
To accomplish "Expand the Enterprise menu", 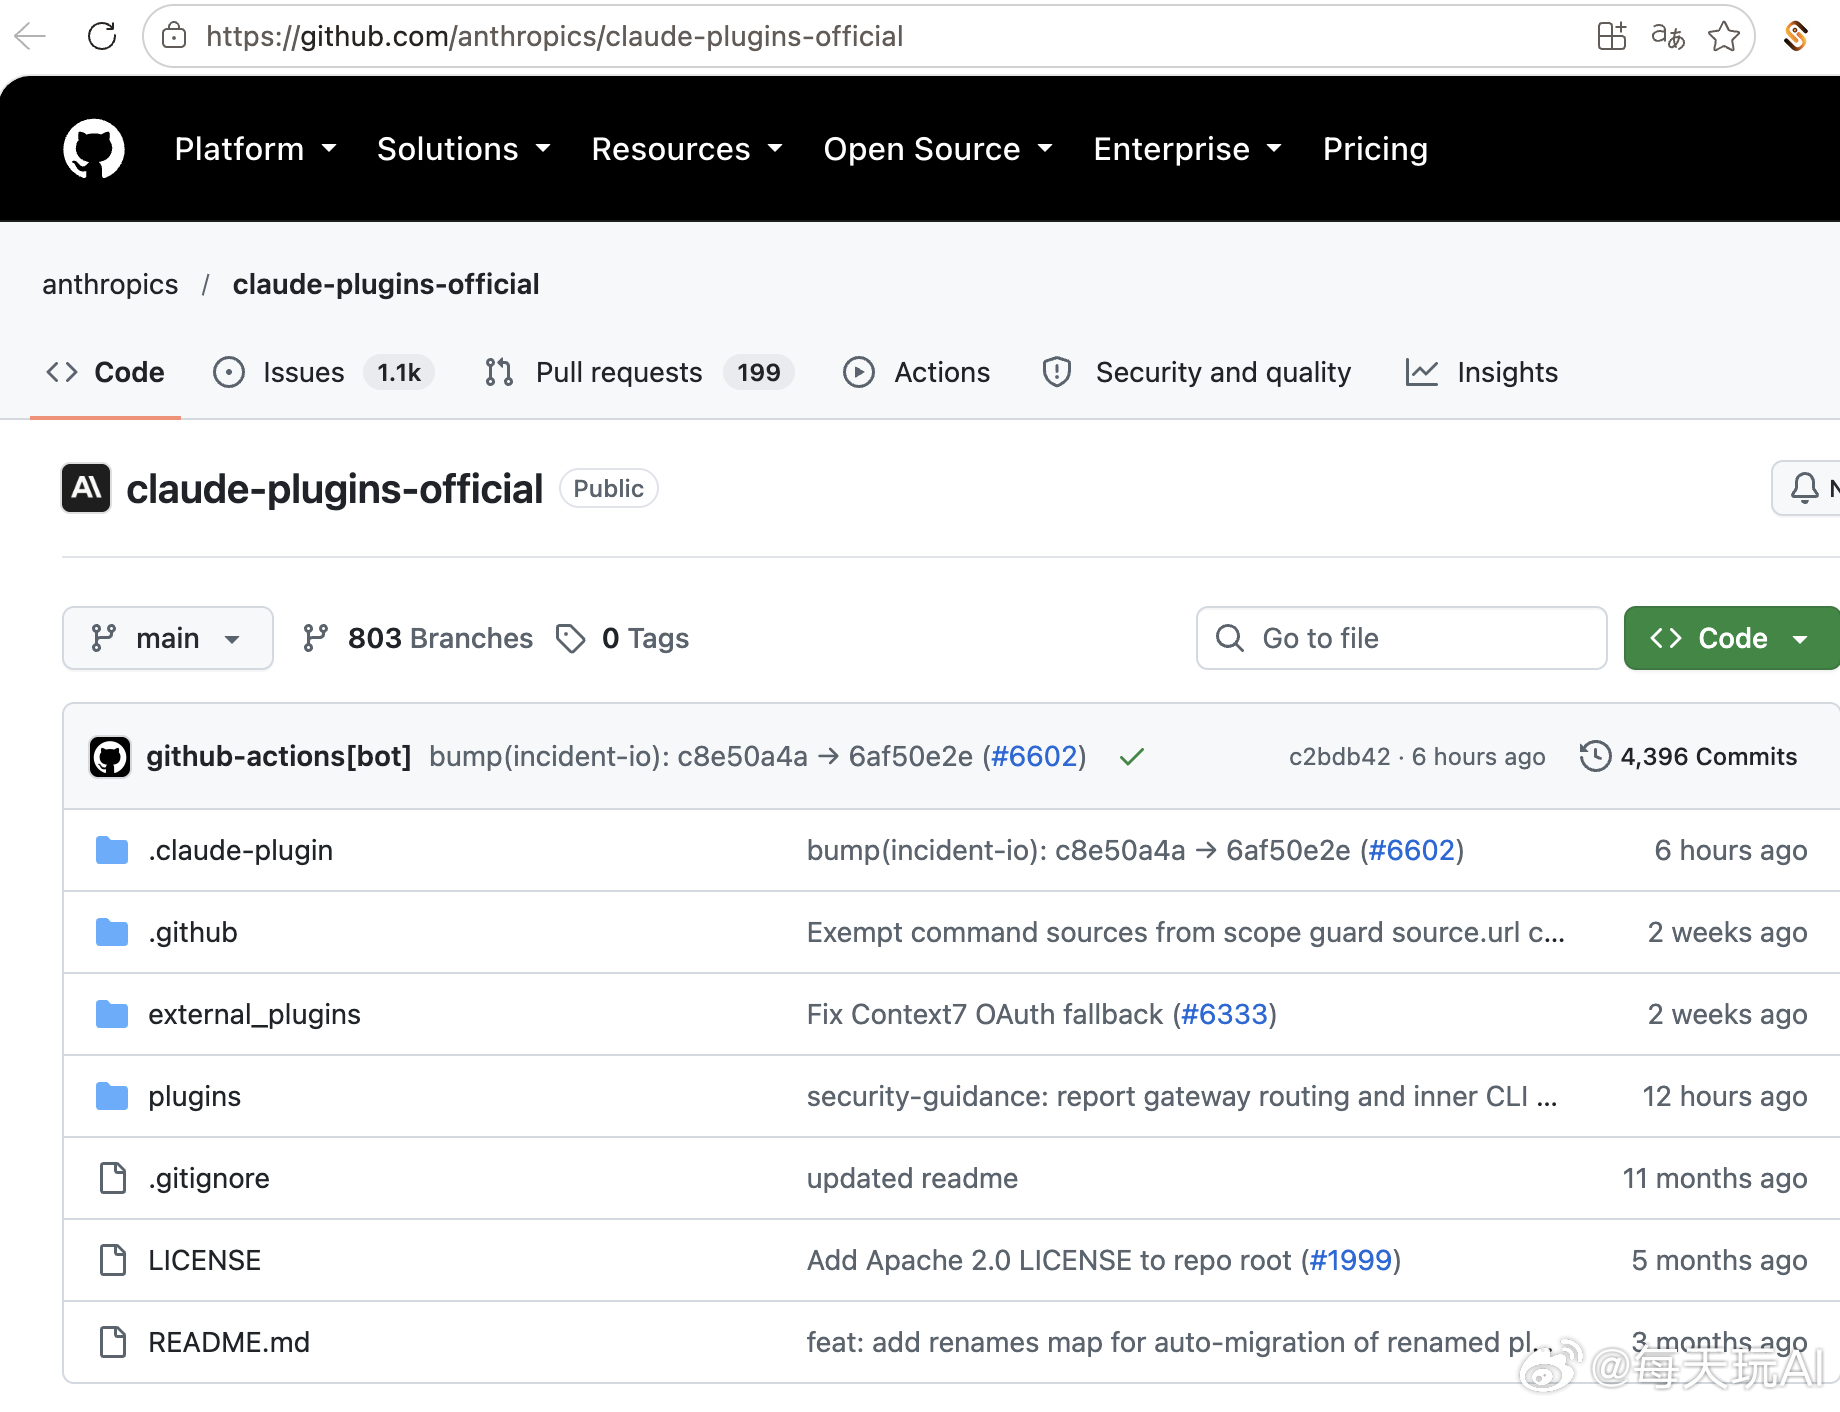I will coord(1188,149).
